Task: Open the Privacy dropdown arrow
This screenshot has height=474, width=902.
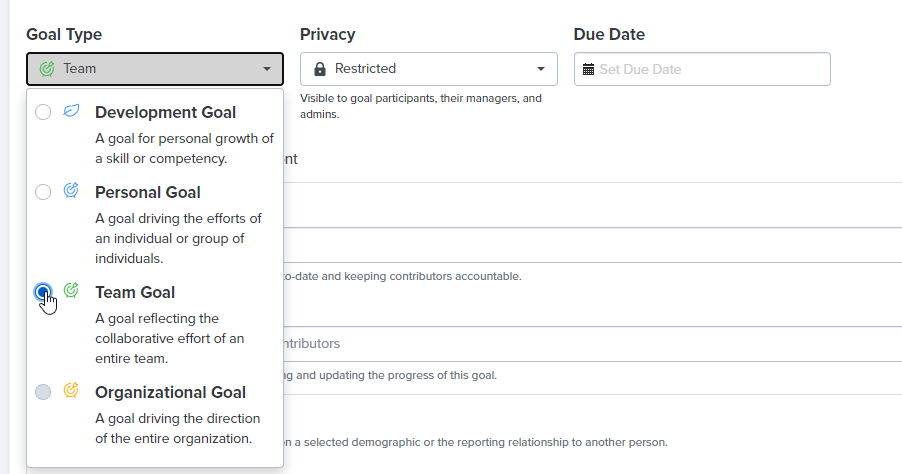Action: [x=541, y=69]
